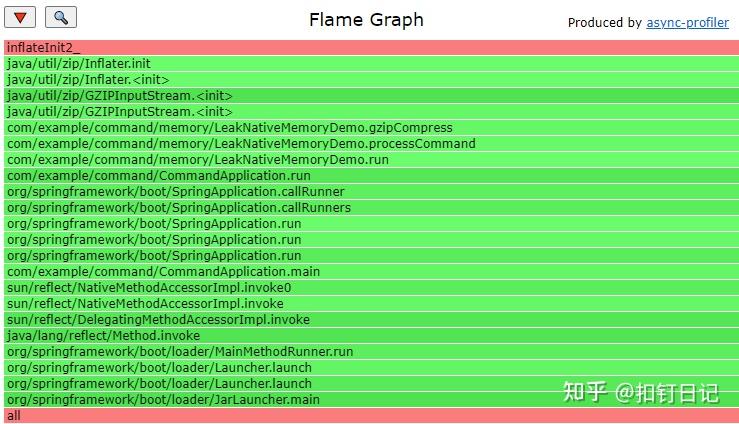This screenshot has width=739, height=424.
Task: Select the LeakNativeMemoryDemo.processCommand frame
Action: pyautogui.click(x=368, y=143)
